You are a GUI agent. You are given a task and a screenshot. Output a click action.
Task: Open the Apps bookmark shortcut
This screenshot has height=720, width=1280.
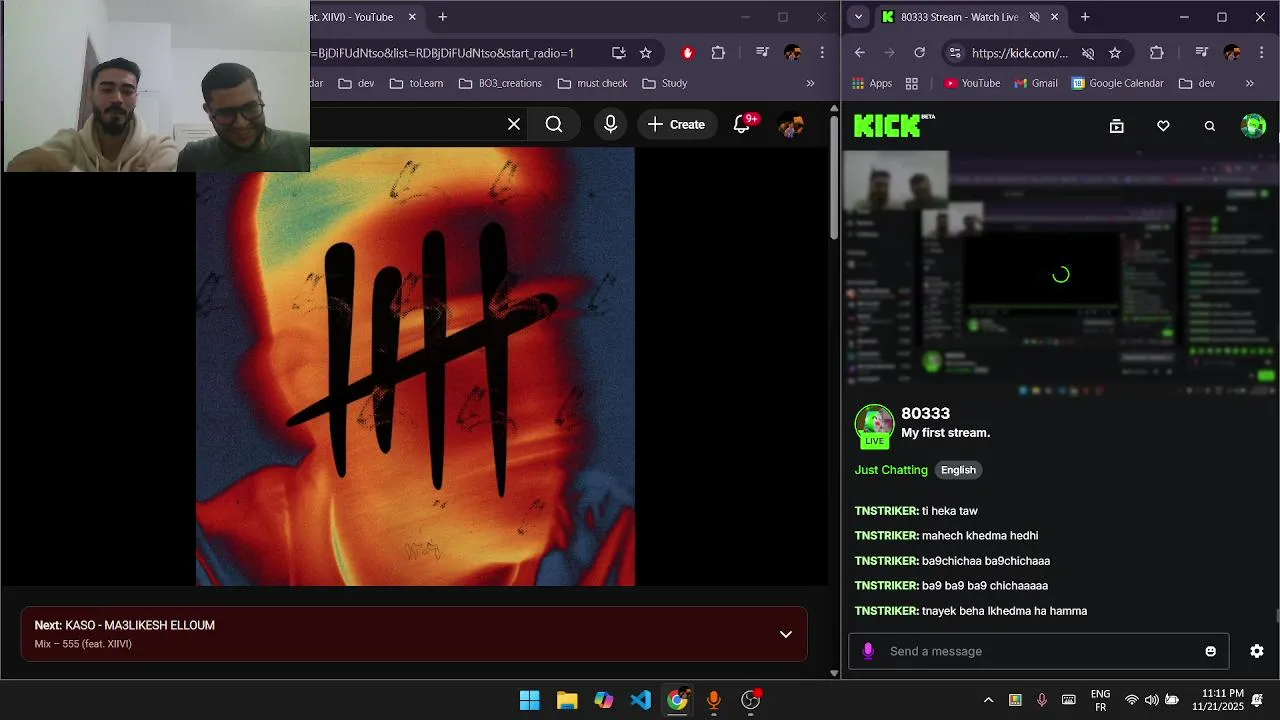point(872,83)
